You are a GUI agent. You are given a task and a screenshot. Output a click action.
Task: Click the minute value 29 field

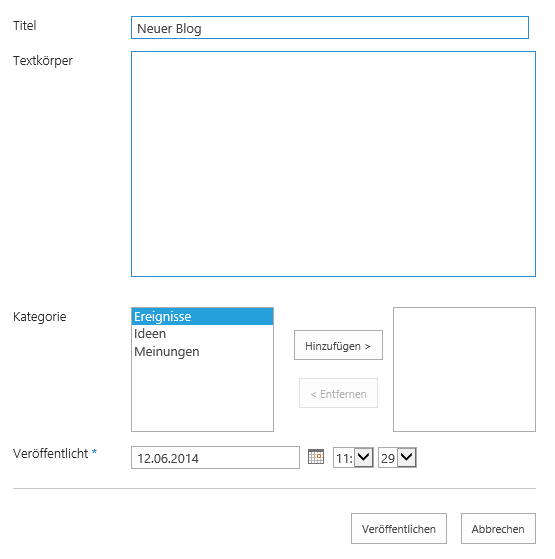(388, 458)
